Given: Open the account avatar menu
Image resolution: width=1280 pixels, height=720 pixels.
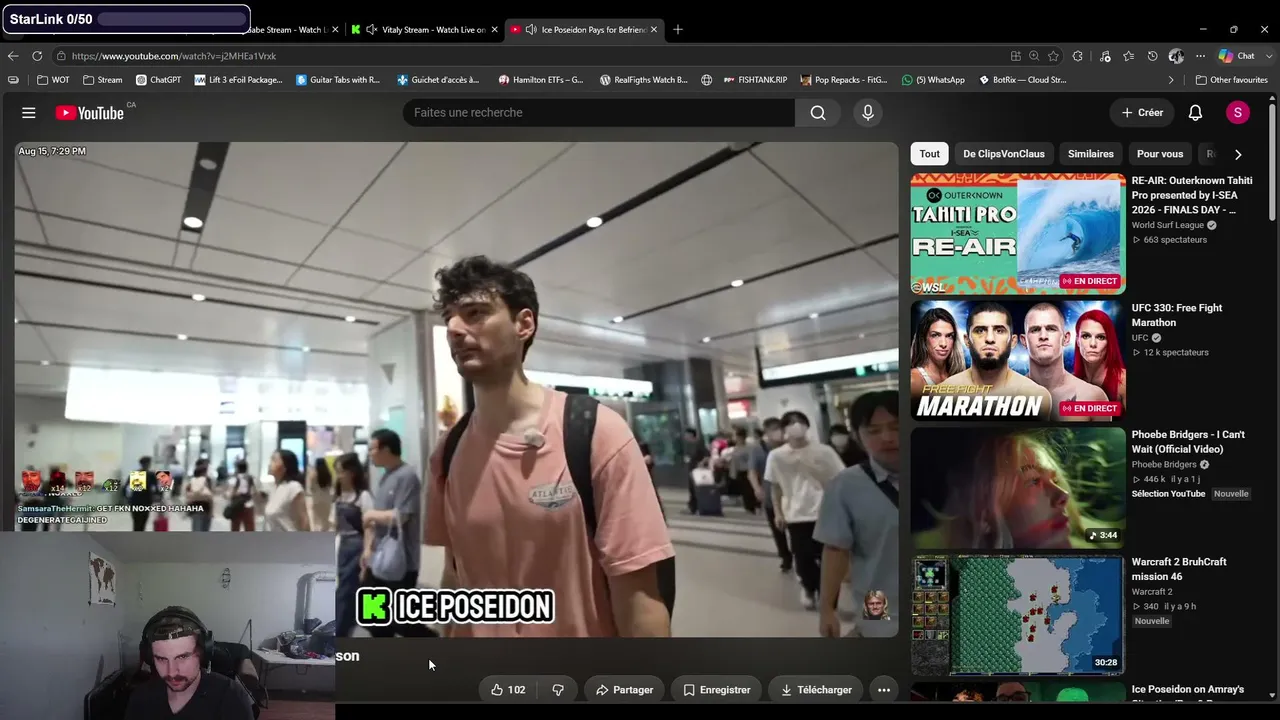Looking at the screenshot, I should point(1238,113).
